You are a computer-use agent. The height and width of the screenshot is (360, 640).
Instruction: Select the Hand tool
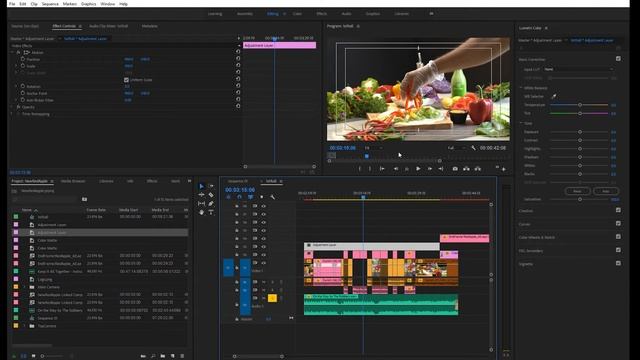coord(202,212)
